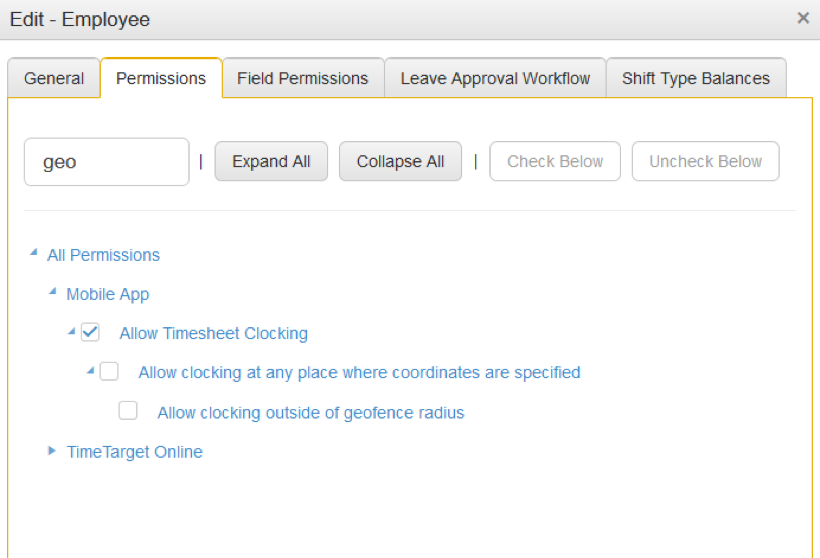Uncheck the Allow Timesheet Clocking checkbox
820x558 pixels.
pyautogui.click(x=90, y=332)
